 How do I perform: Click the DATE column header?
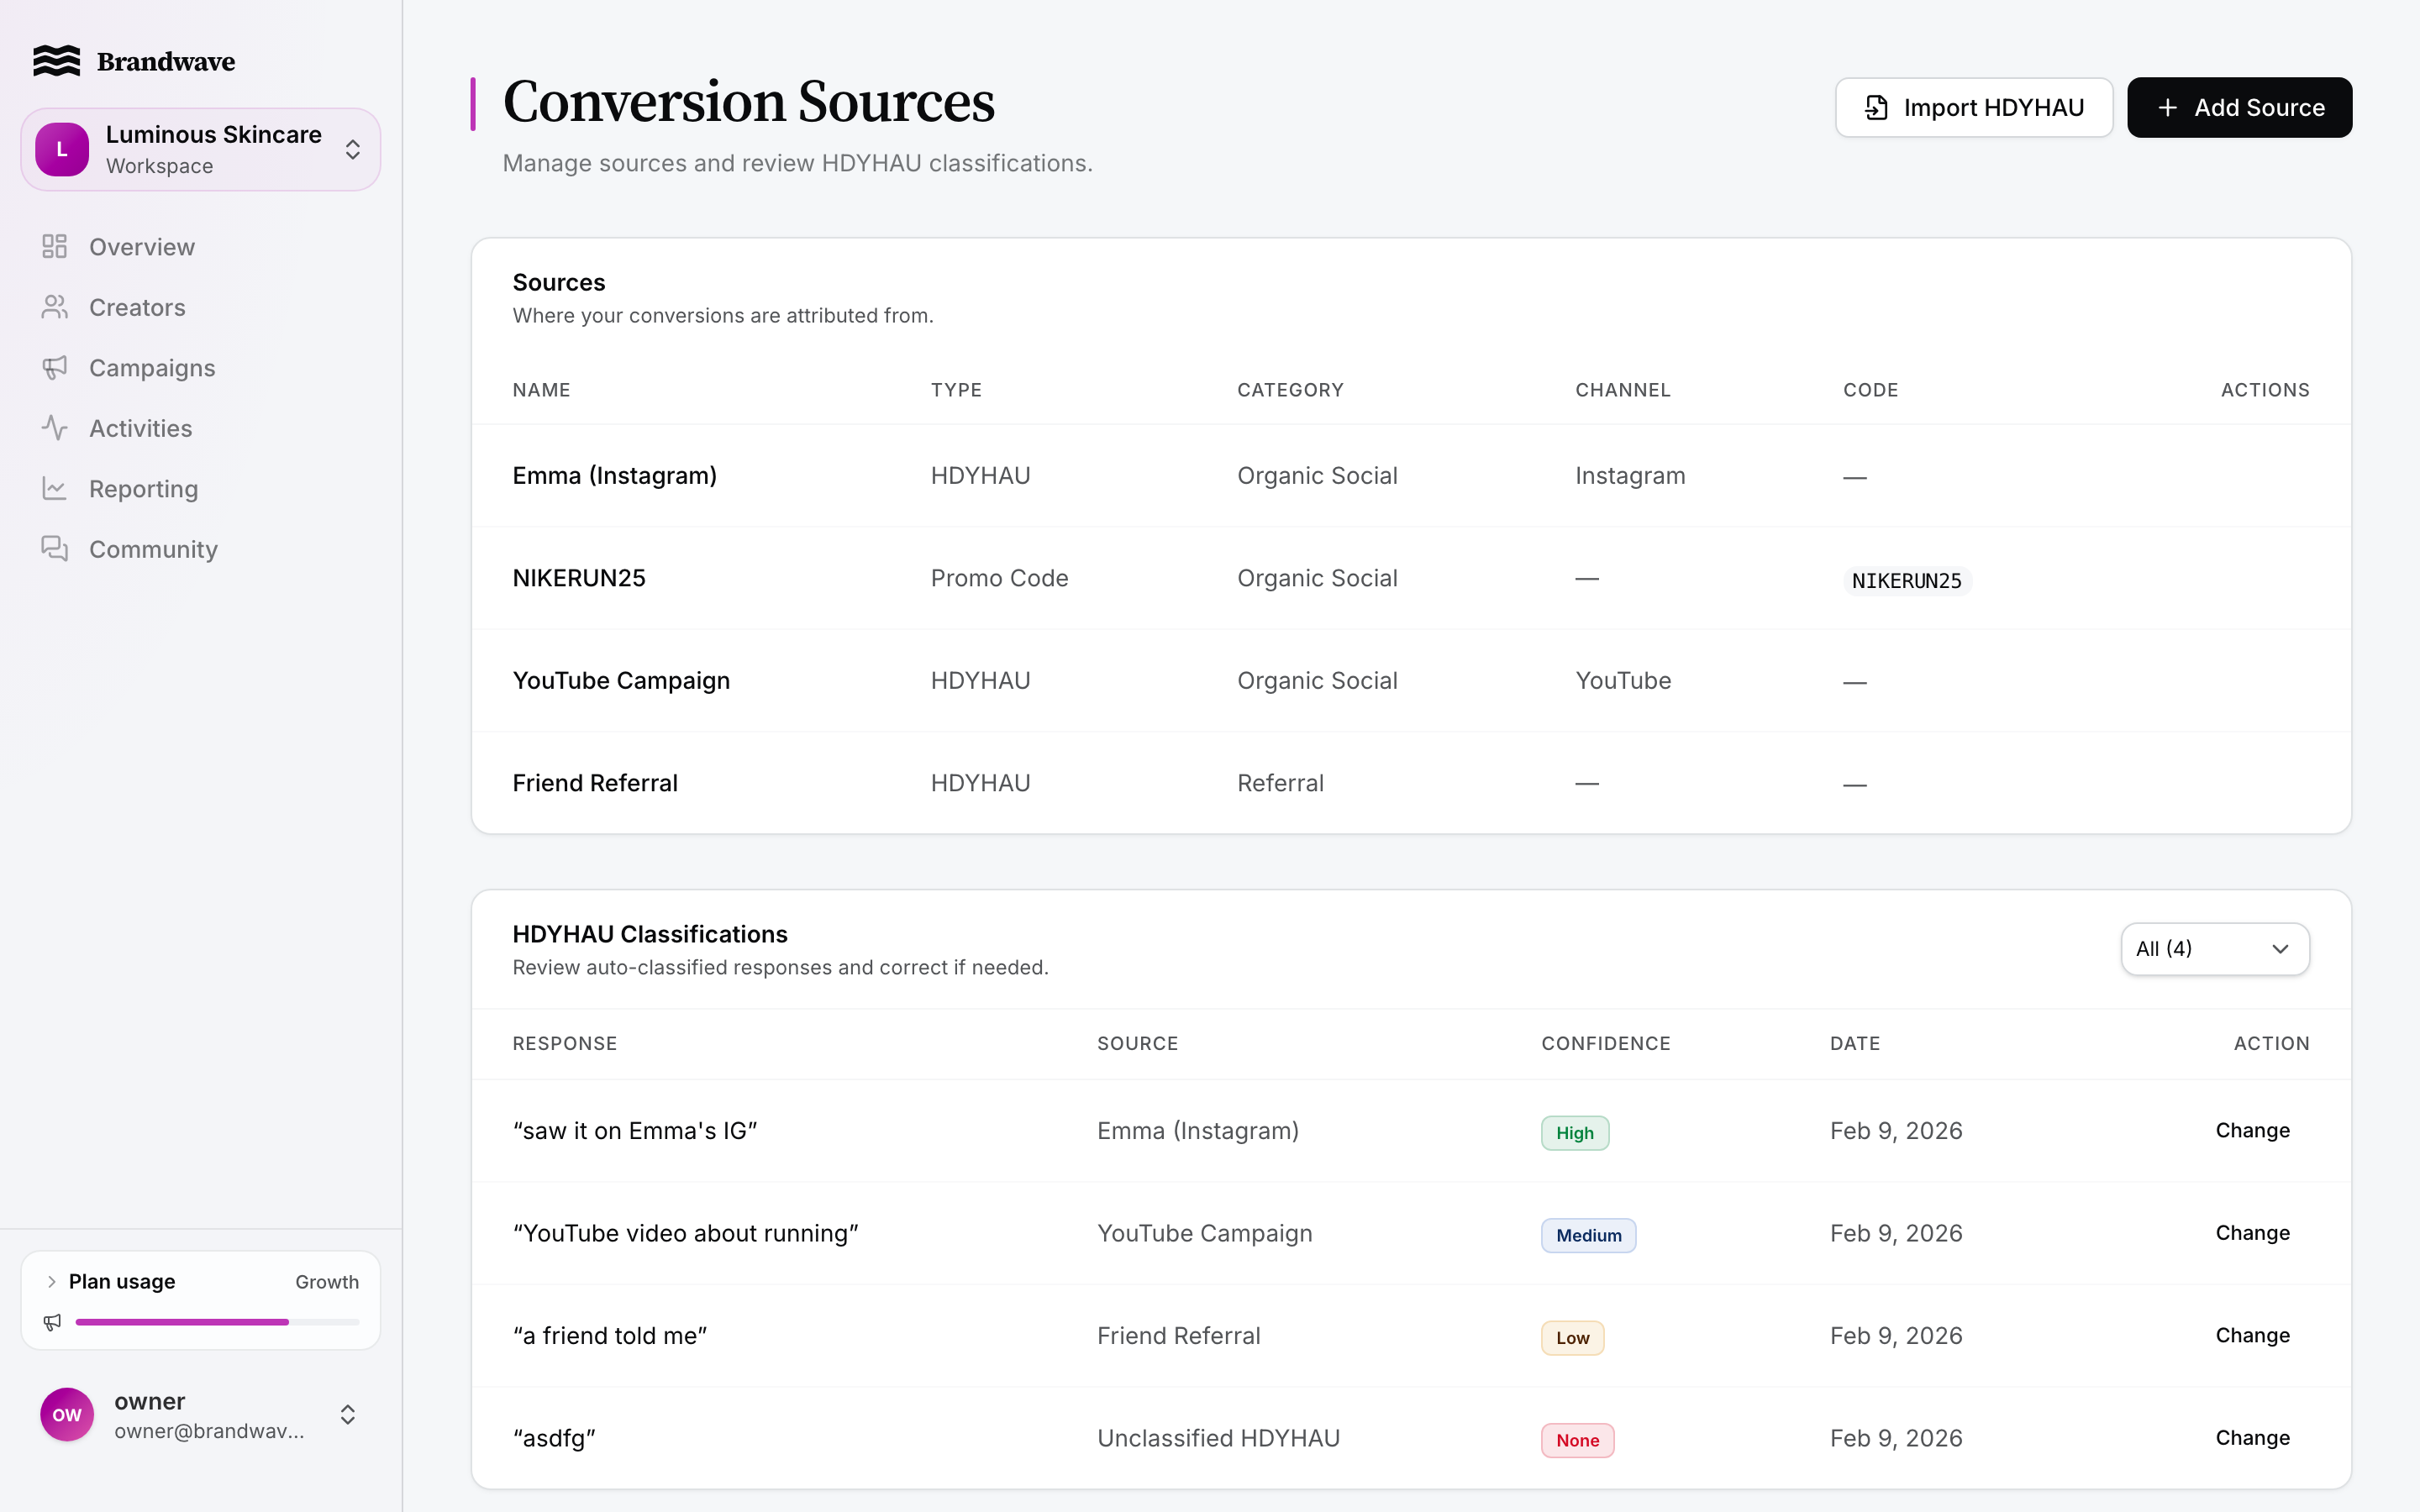point(1854,1043)
